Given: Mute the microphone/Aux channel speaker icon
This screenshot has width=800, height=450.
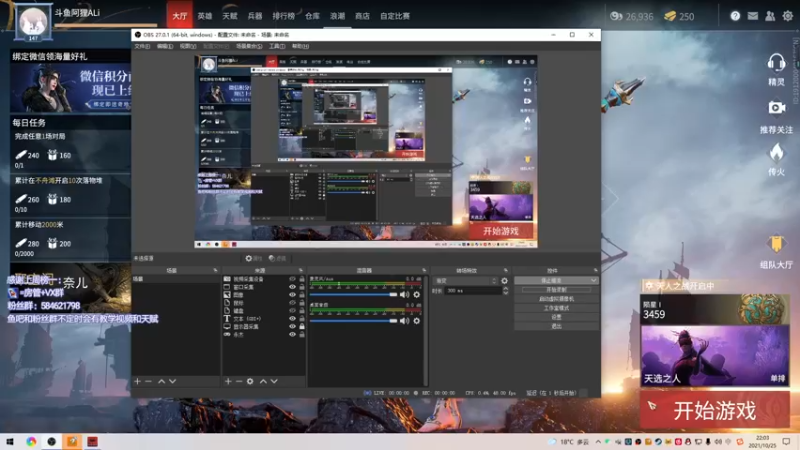Looking at the screenshot, I should click(405, 294).
